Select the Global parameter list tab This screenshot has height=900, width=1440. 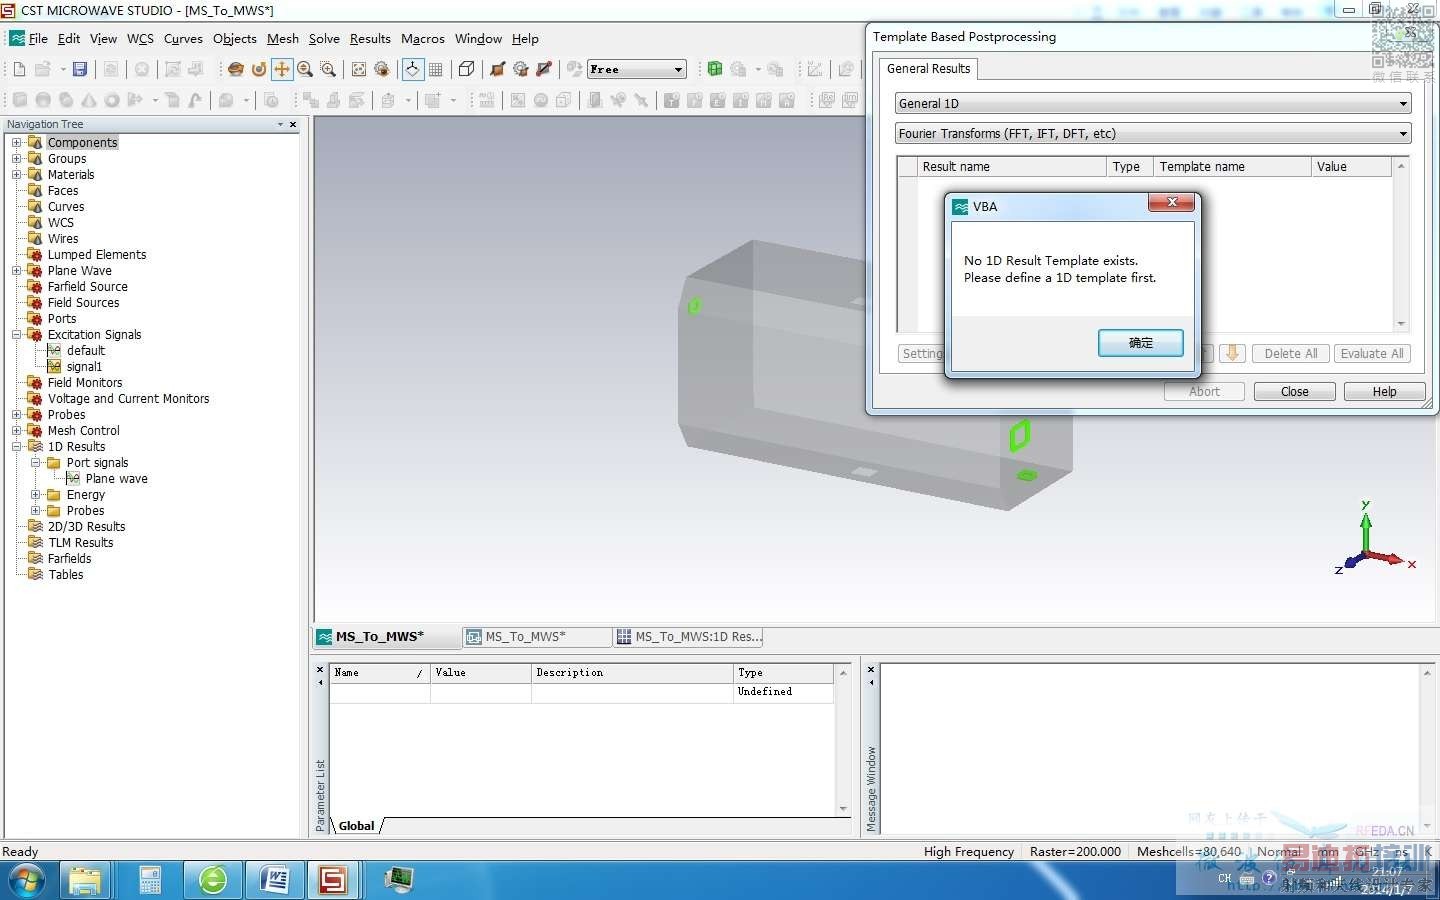click(356, 826)
